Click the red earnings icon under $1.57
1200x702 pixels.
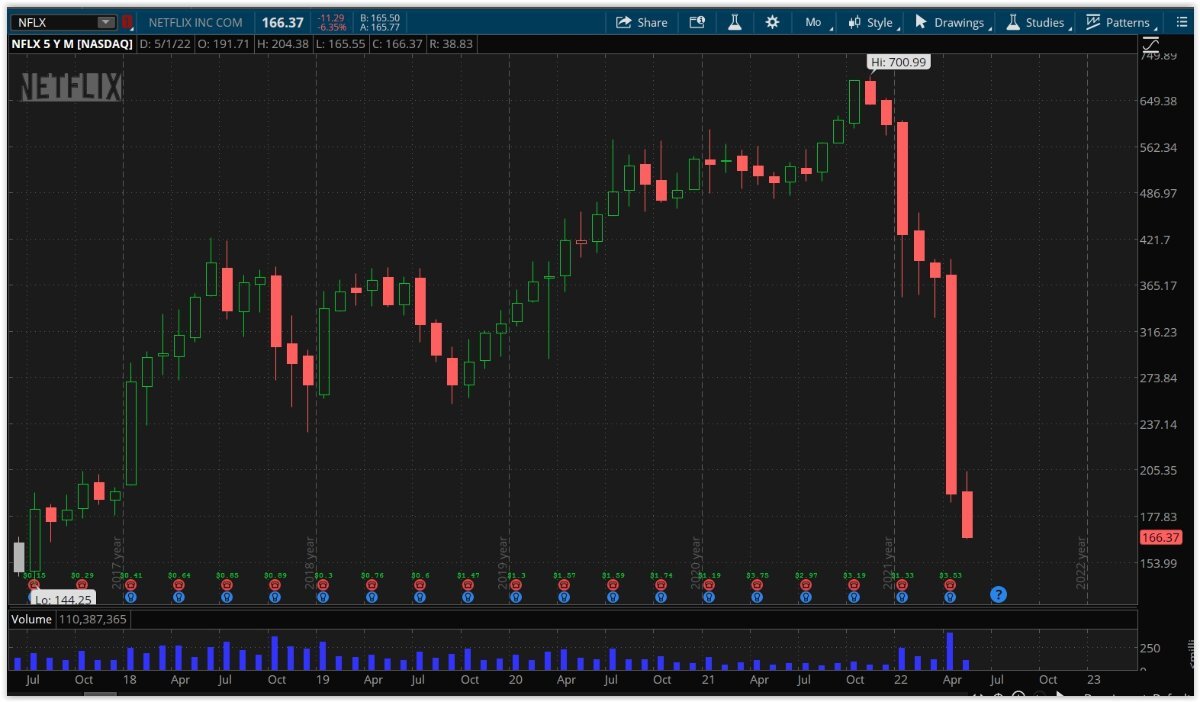[x=565, y=585]
